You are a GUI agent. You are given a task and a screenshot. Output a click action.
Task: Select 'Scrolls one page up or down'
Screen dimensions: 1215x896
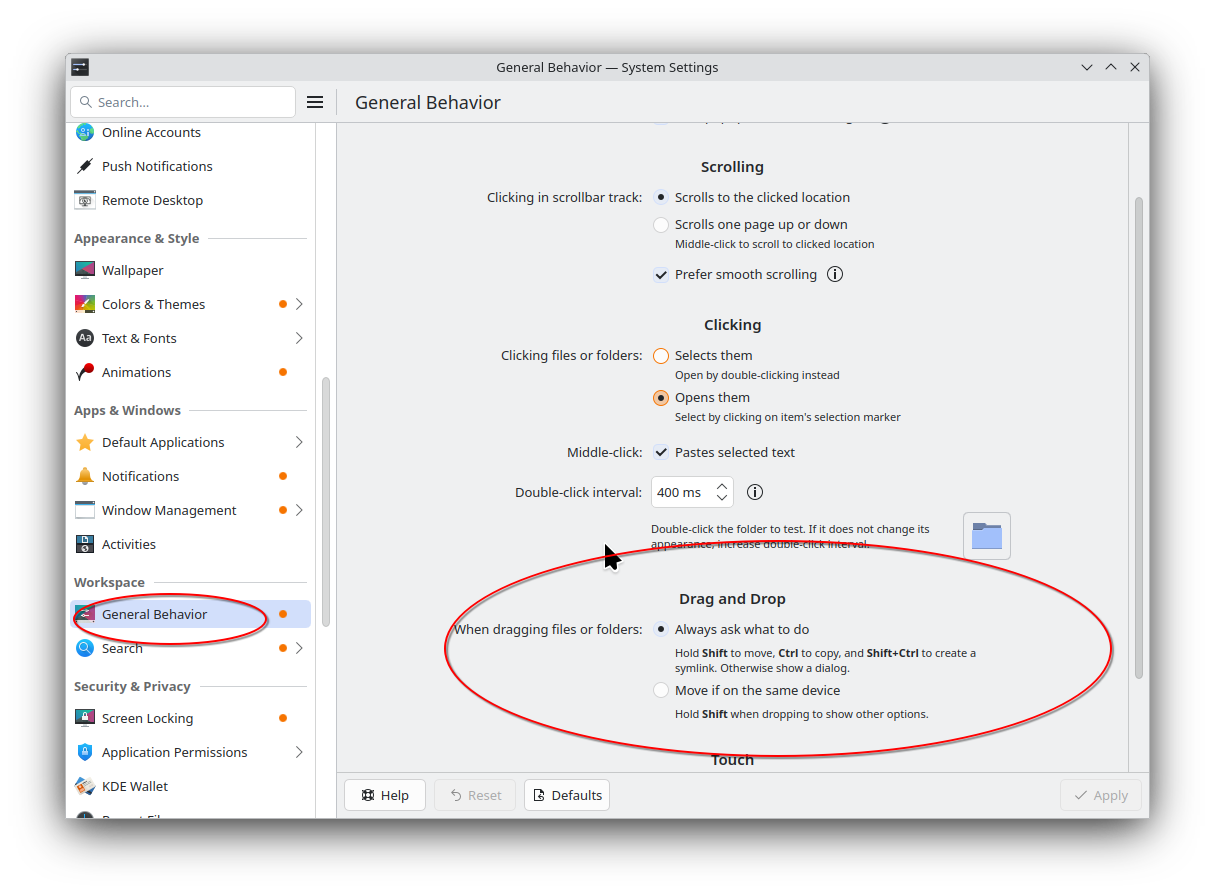point(661,225)
